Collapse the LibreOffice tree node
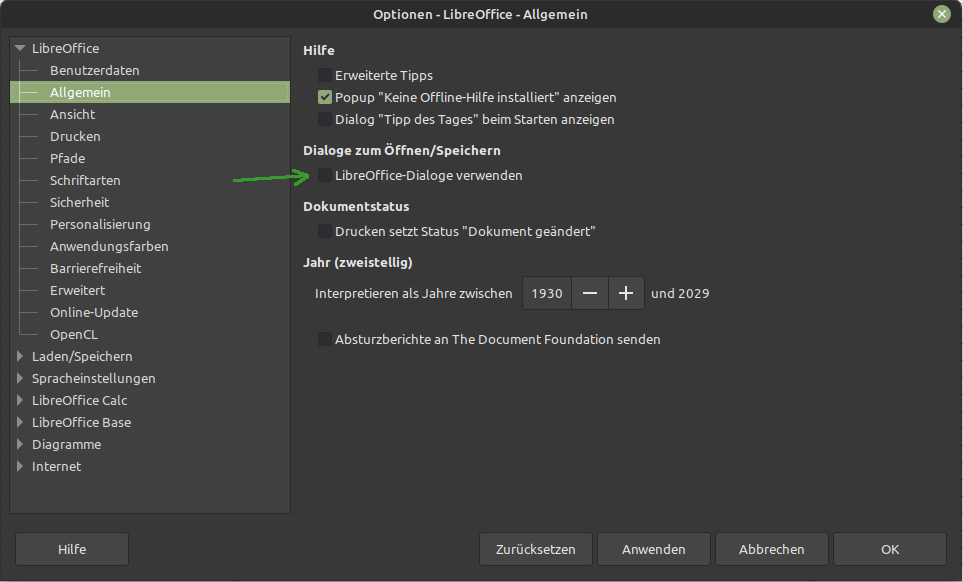963x582 pixels. [20, 48]
